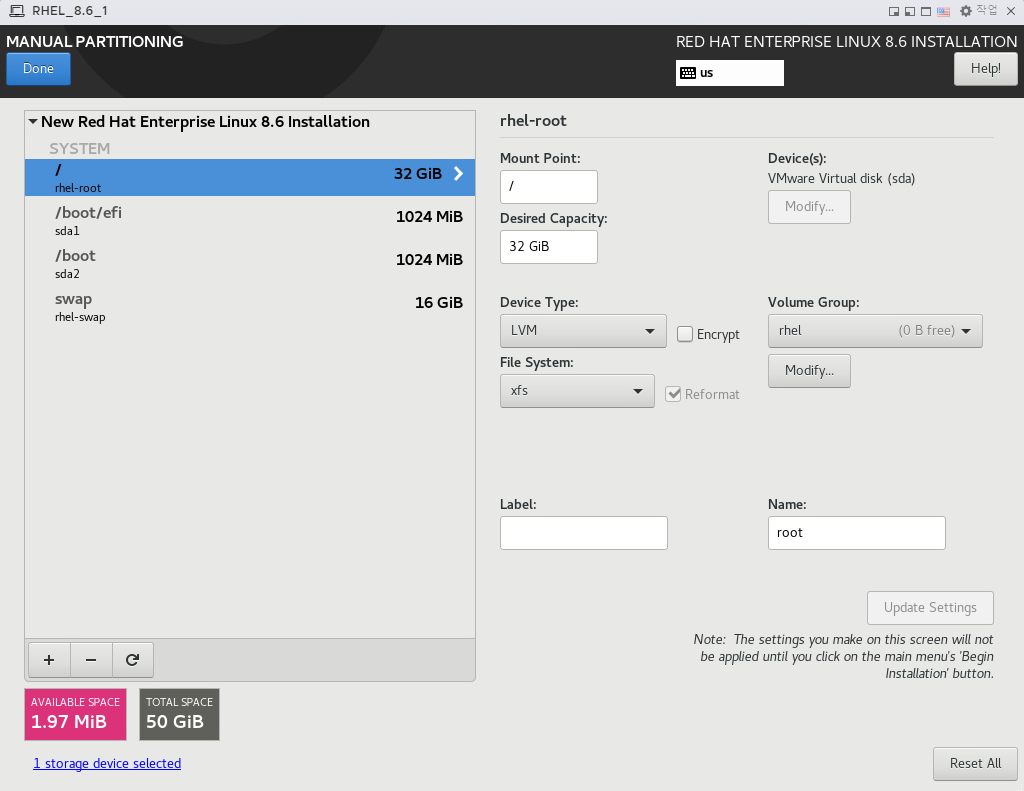Click the SYSTEM section heading

tap(80, 148)
